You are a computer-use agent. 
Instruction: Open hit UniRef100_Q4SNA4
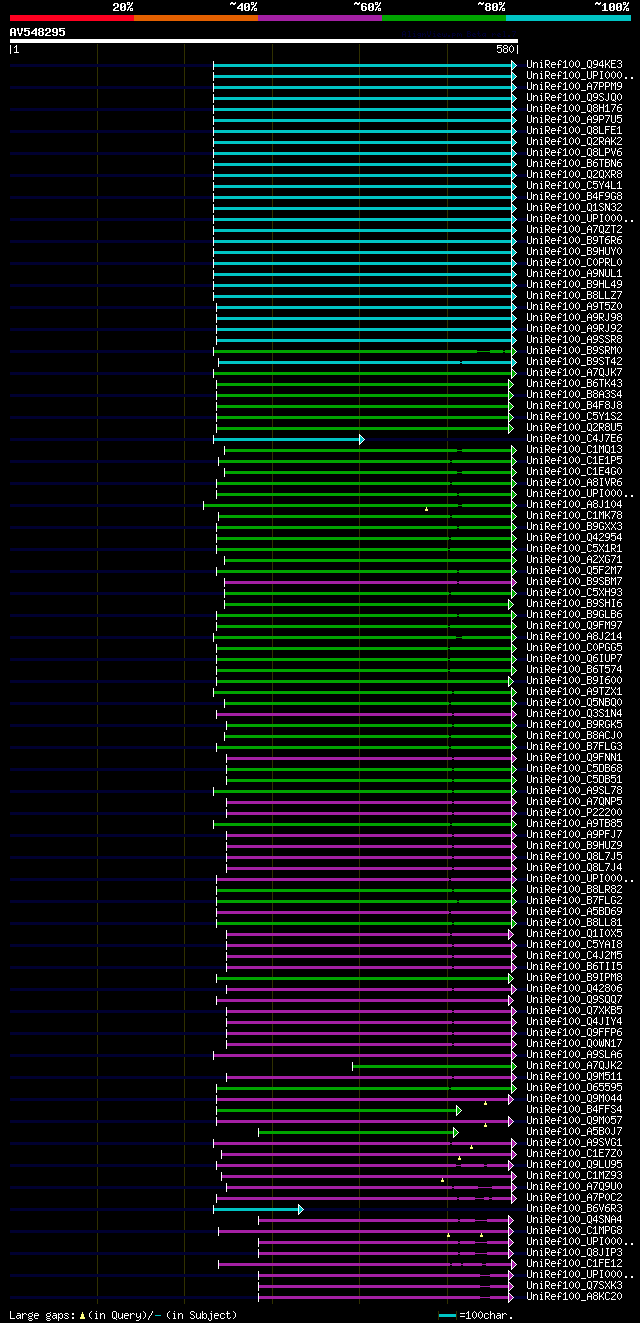(x=574, y=1220)
